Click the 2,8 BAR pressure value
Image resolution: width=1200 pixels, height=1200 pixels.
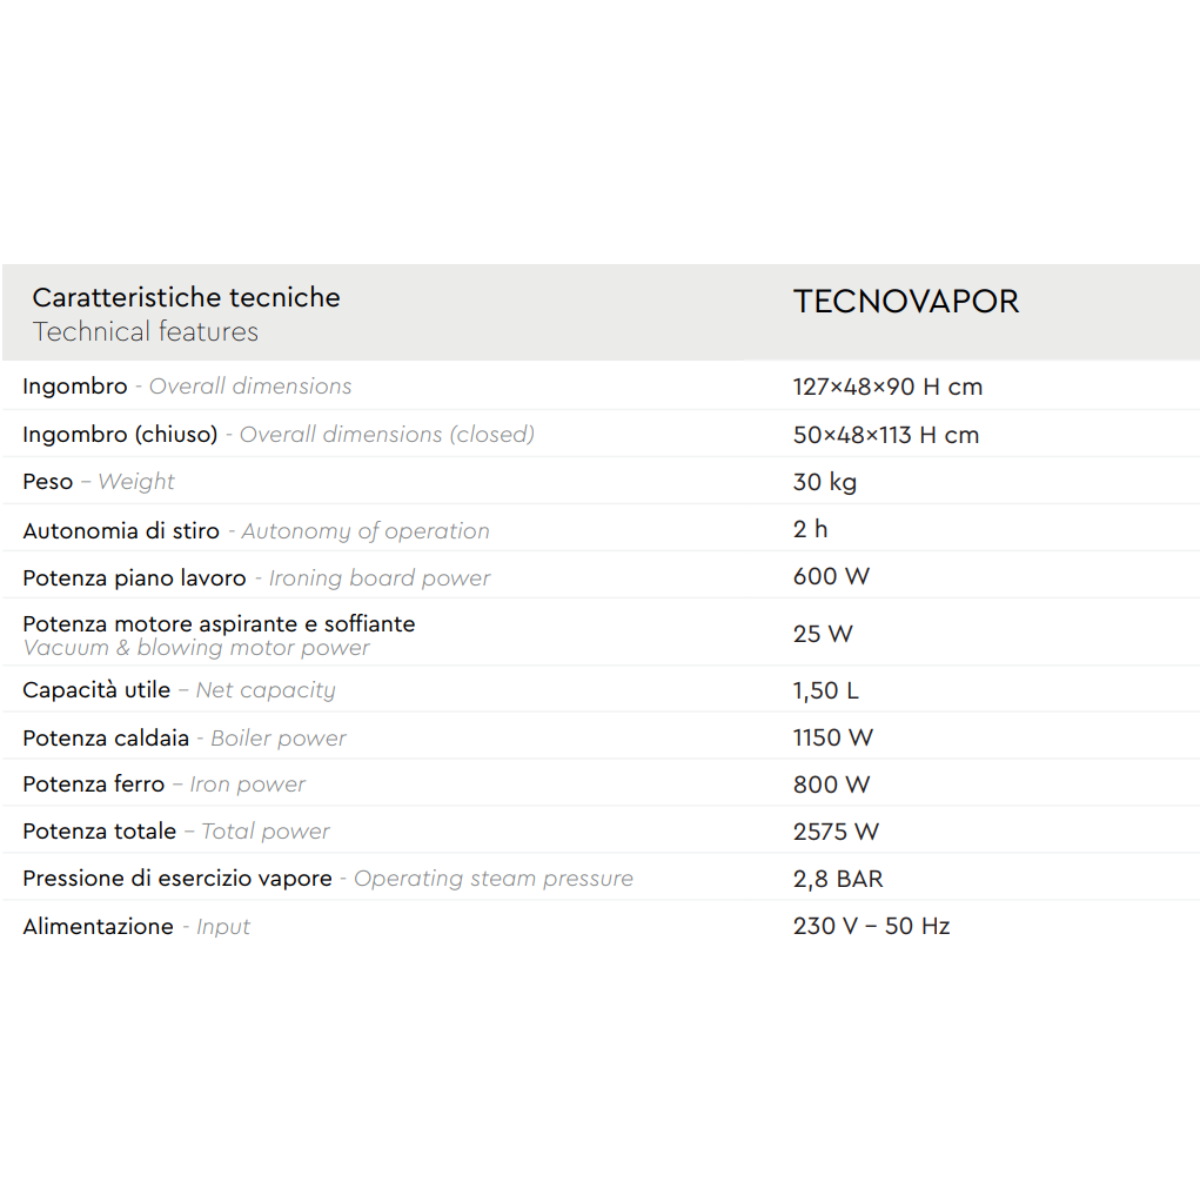point(837,879)
